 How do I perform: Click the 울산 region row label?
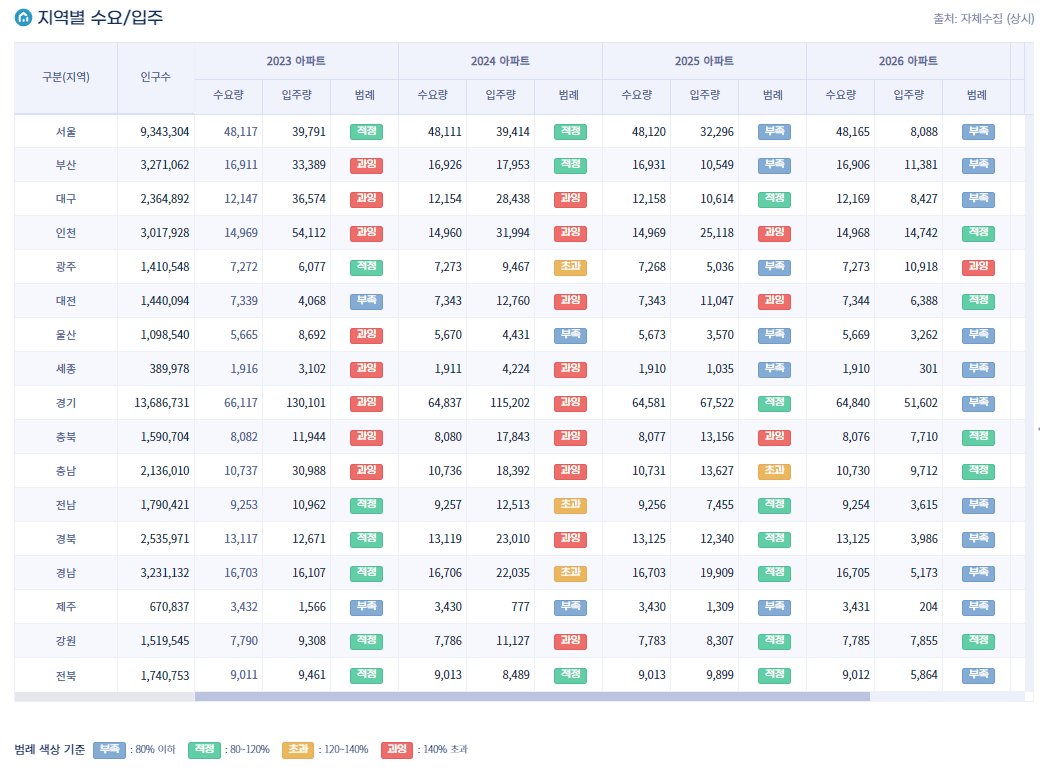[66, 335]
